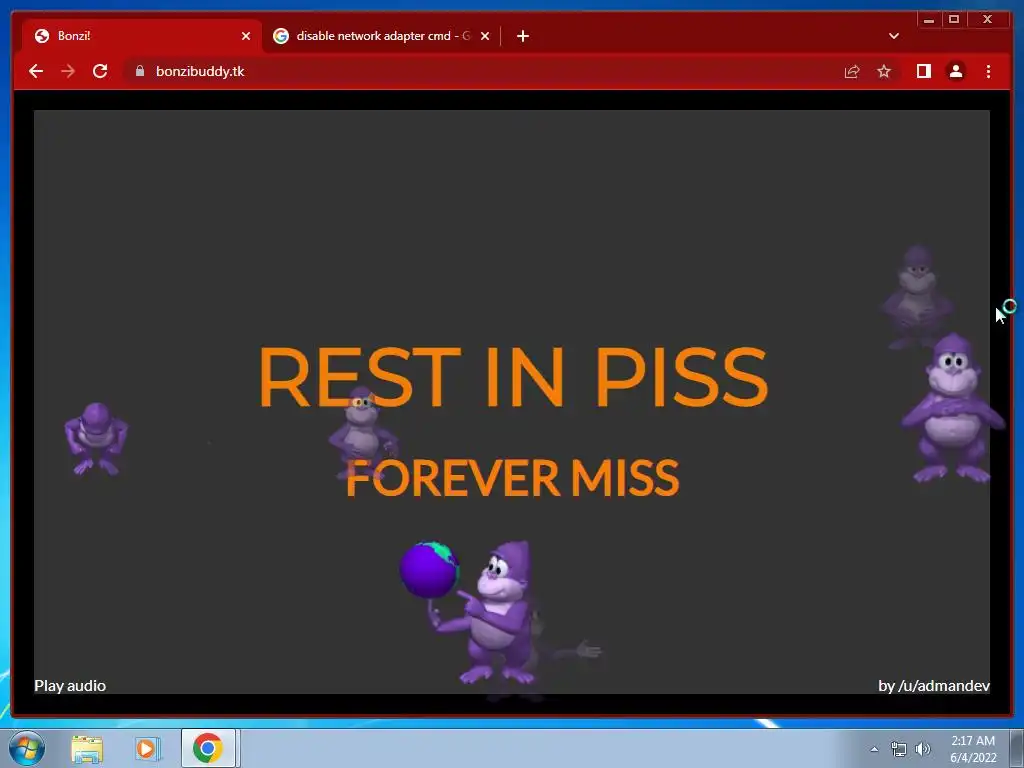This screenshot has width=1024, height=768.
Task: Open network status tray icon
Action: tap(899, 749)
